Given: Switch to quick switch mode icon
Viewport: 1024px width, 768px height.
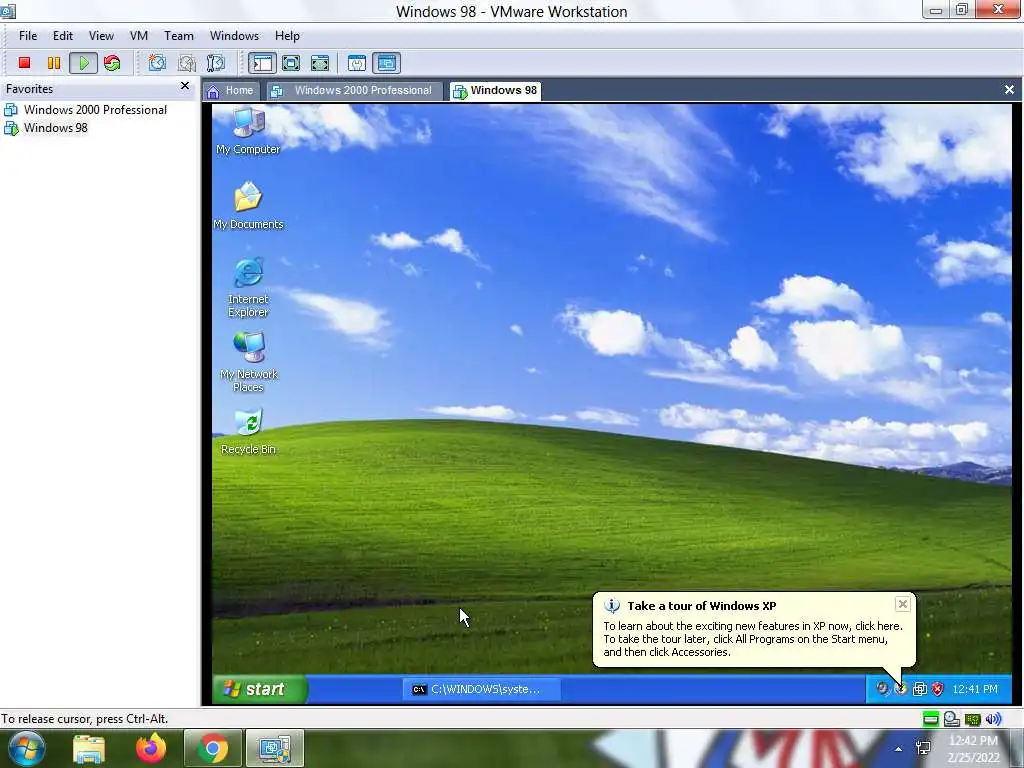Looking at the screenshot, I should (x=320, y=63).
